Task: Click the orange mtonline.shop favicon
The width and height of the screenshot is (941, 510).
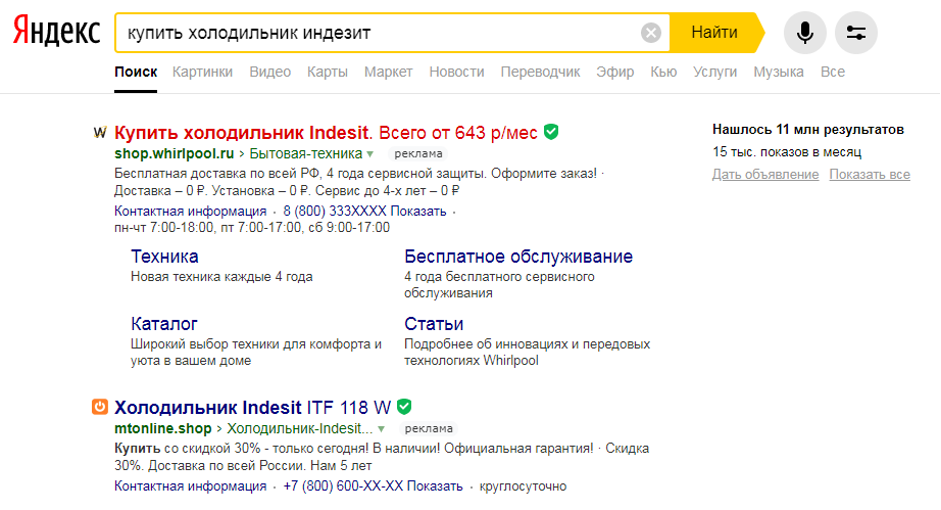Action: (100, 407)
